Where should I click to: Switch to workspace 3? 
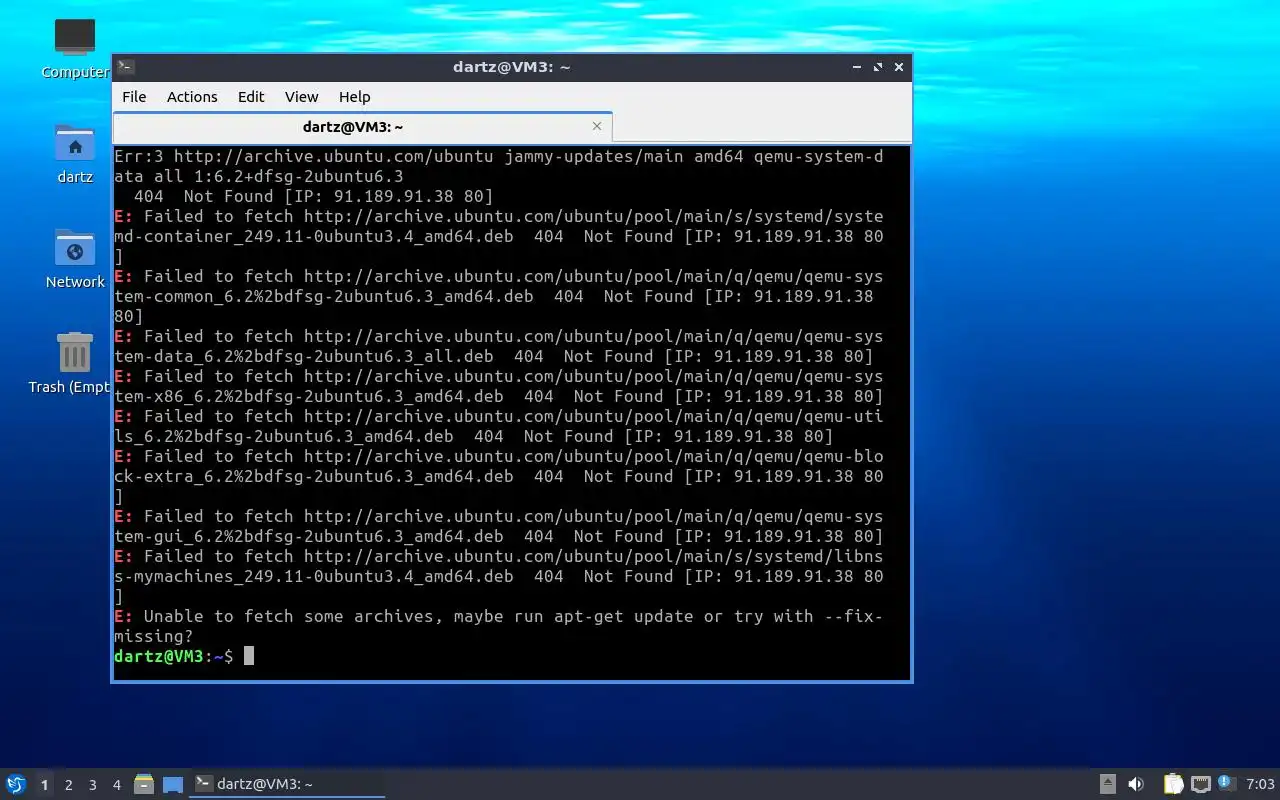pos(92,785)
